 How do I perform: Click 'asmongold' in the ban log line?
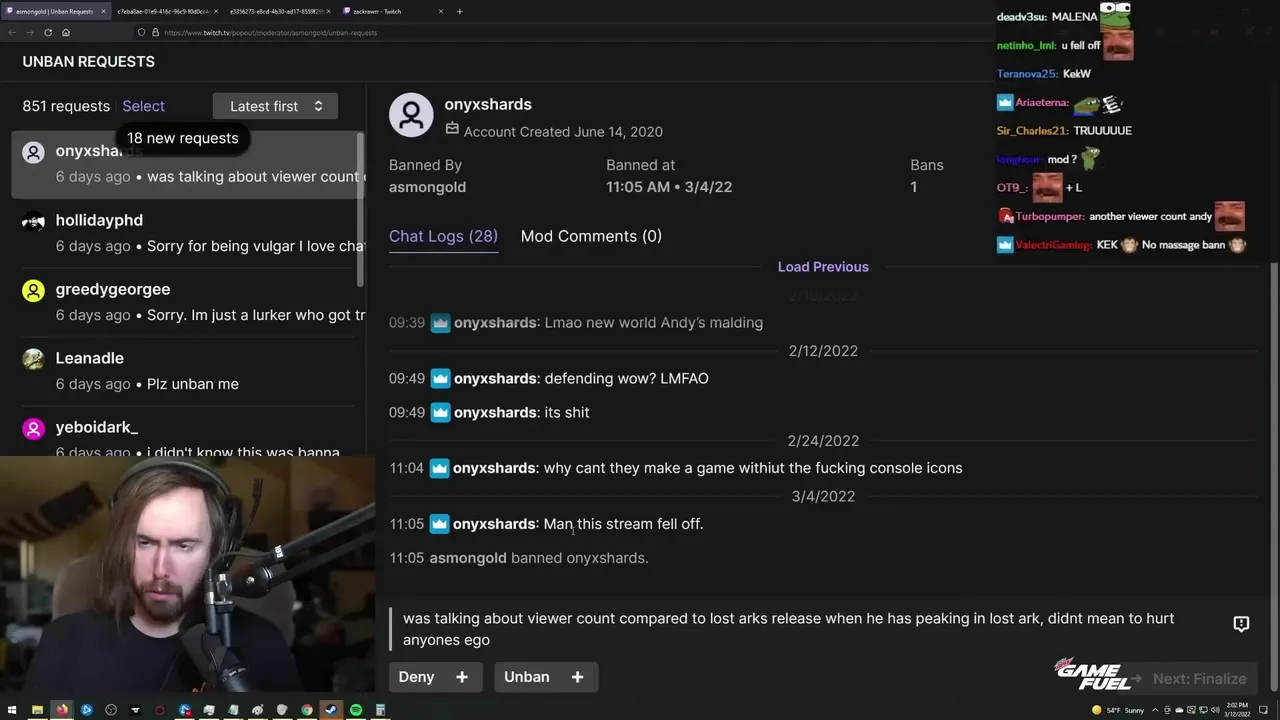tap(468, 558)
